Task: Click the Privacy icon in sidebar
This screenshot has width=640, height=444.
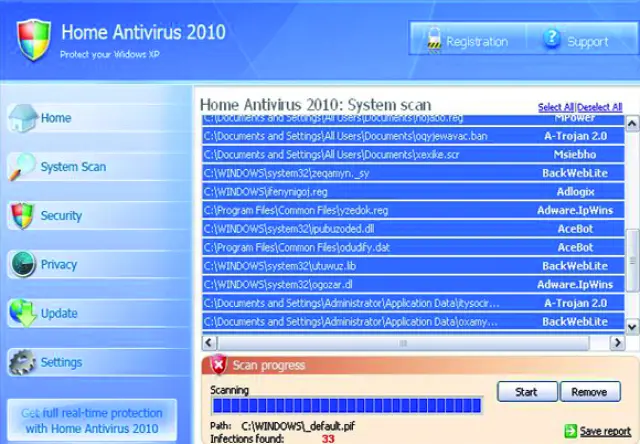Action: pos(22,265)
